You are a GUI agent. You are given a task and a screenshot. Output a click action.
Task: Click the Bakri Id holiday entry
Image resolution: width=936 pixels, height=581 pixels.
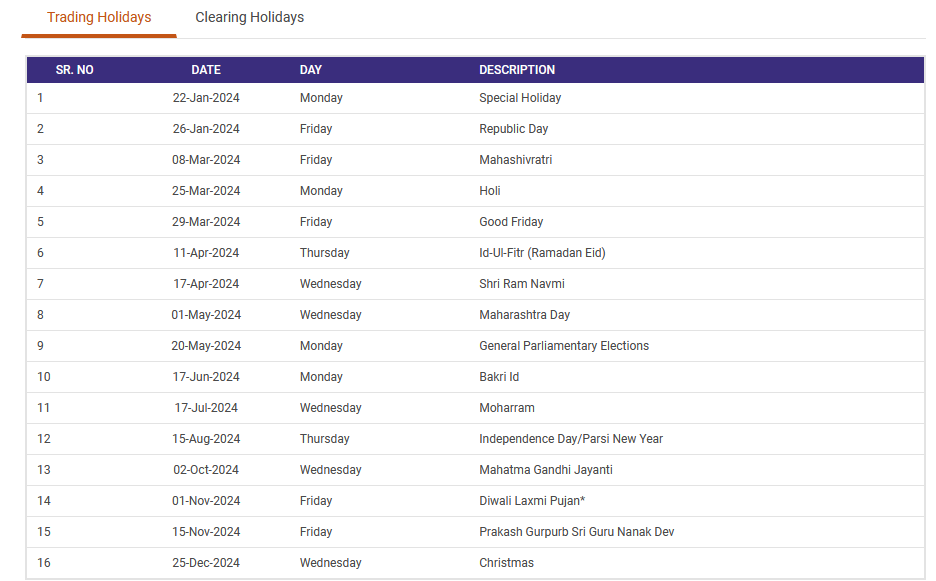coord(499,376)
